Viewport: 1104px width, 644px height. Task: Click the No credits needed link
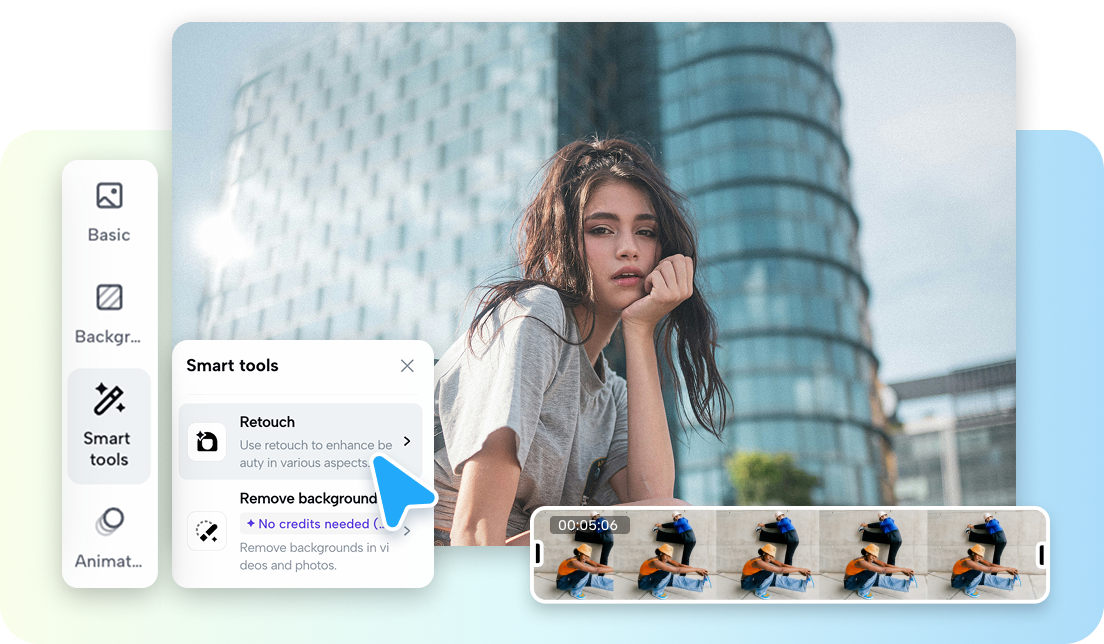tap(312, 524)
